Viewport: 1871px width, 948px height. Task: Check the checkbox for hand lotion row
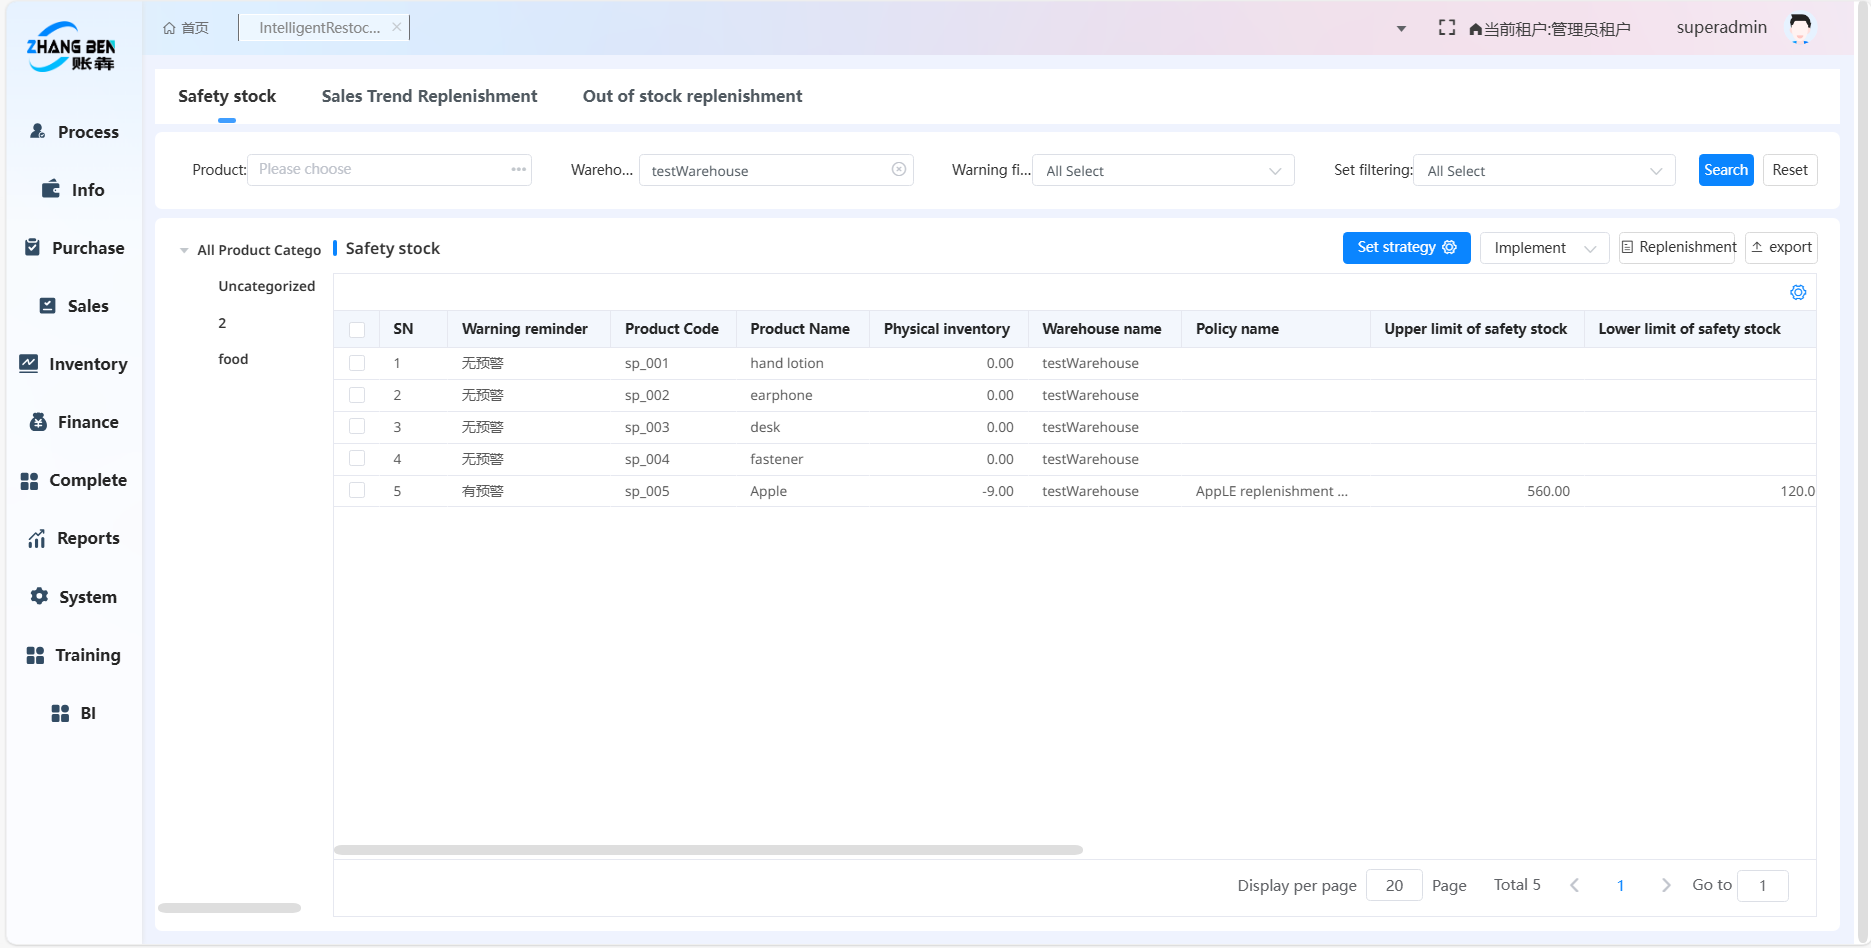[357, 363]
